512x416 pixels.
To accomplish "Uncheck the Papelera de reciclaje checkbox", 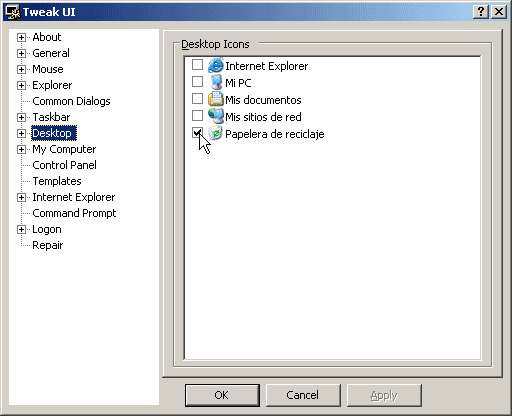I will click(x=197, y=133).
